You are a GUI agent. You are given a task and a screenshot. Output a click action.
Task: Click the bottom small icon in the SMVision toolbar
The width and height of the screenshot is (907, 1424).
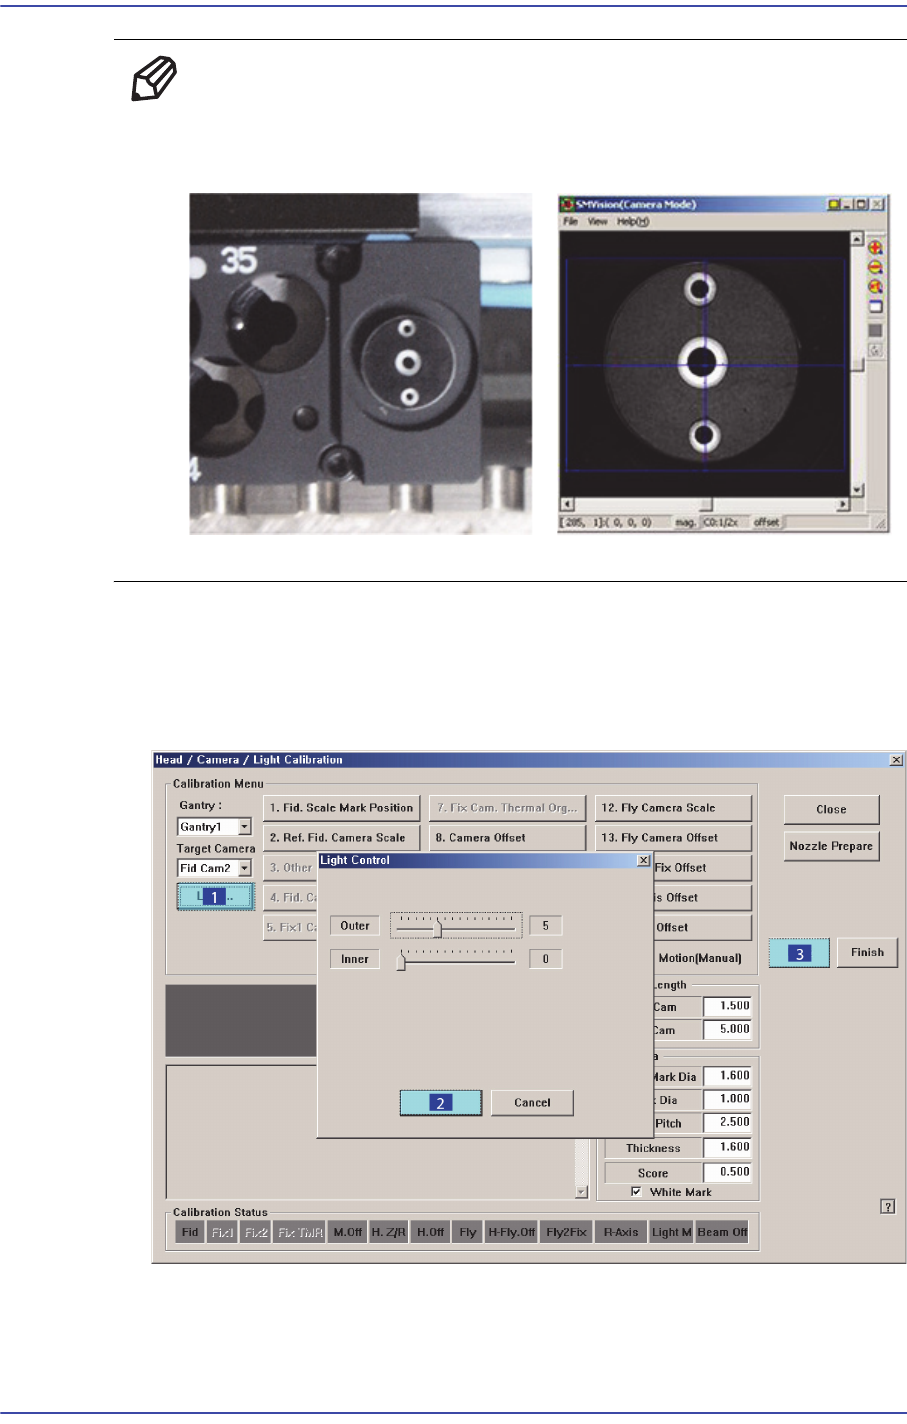tap(875, 350)
